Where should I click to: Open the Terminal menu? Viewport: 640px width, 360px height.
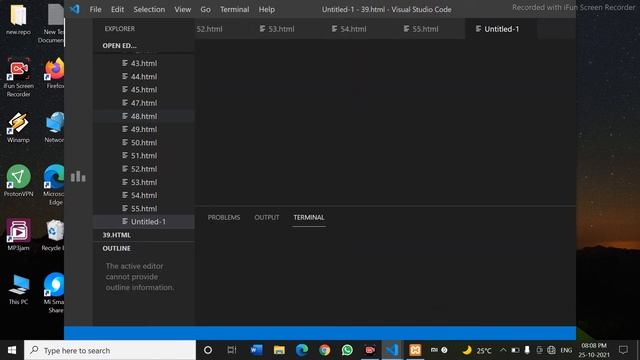click(234, 9)
